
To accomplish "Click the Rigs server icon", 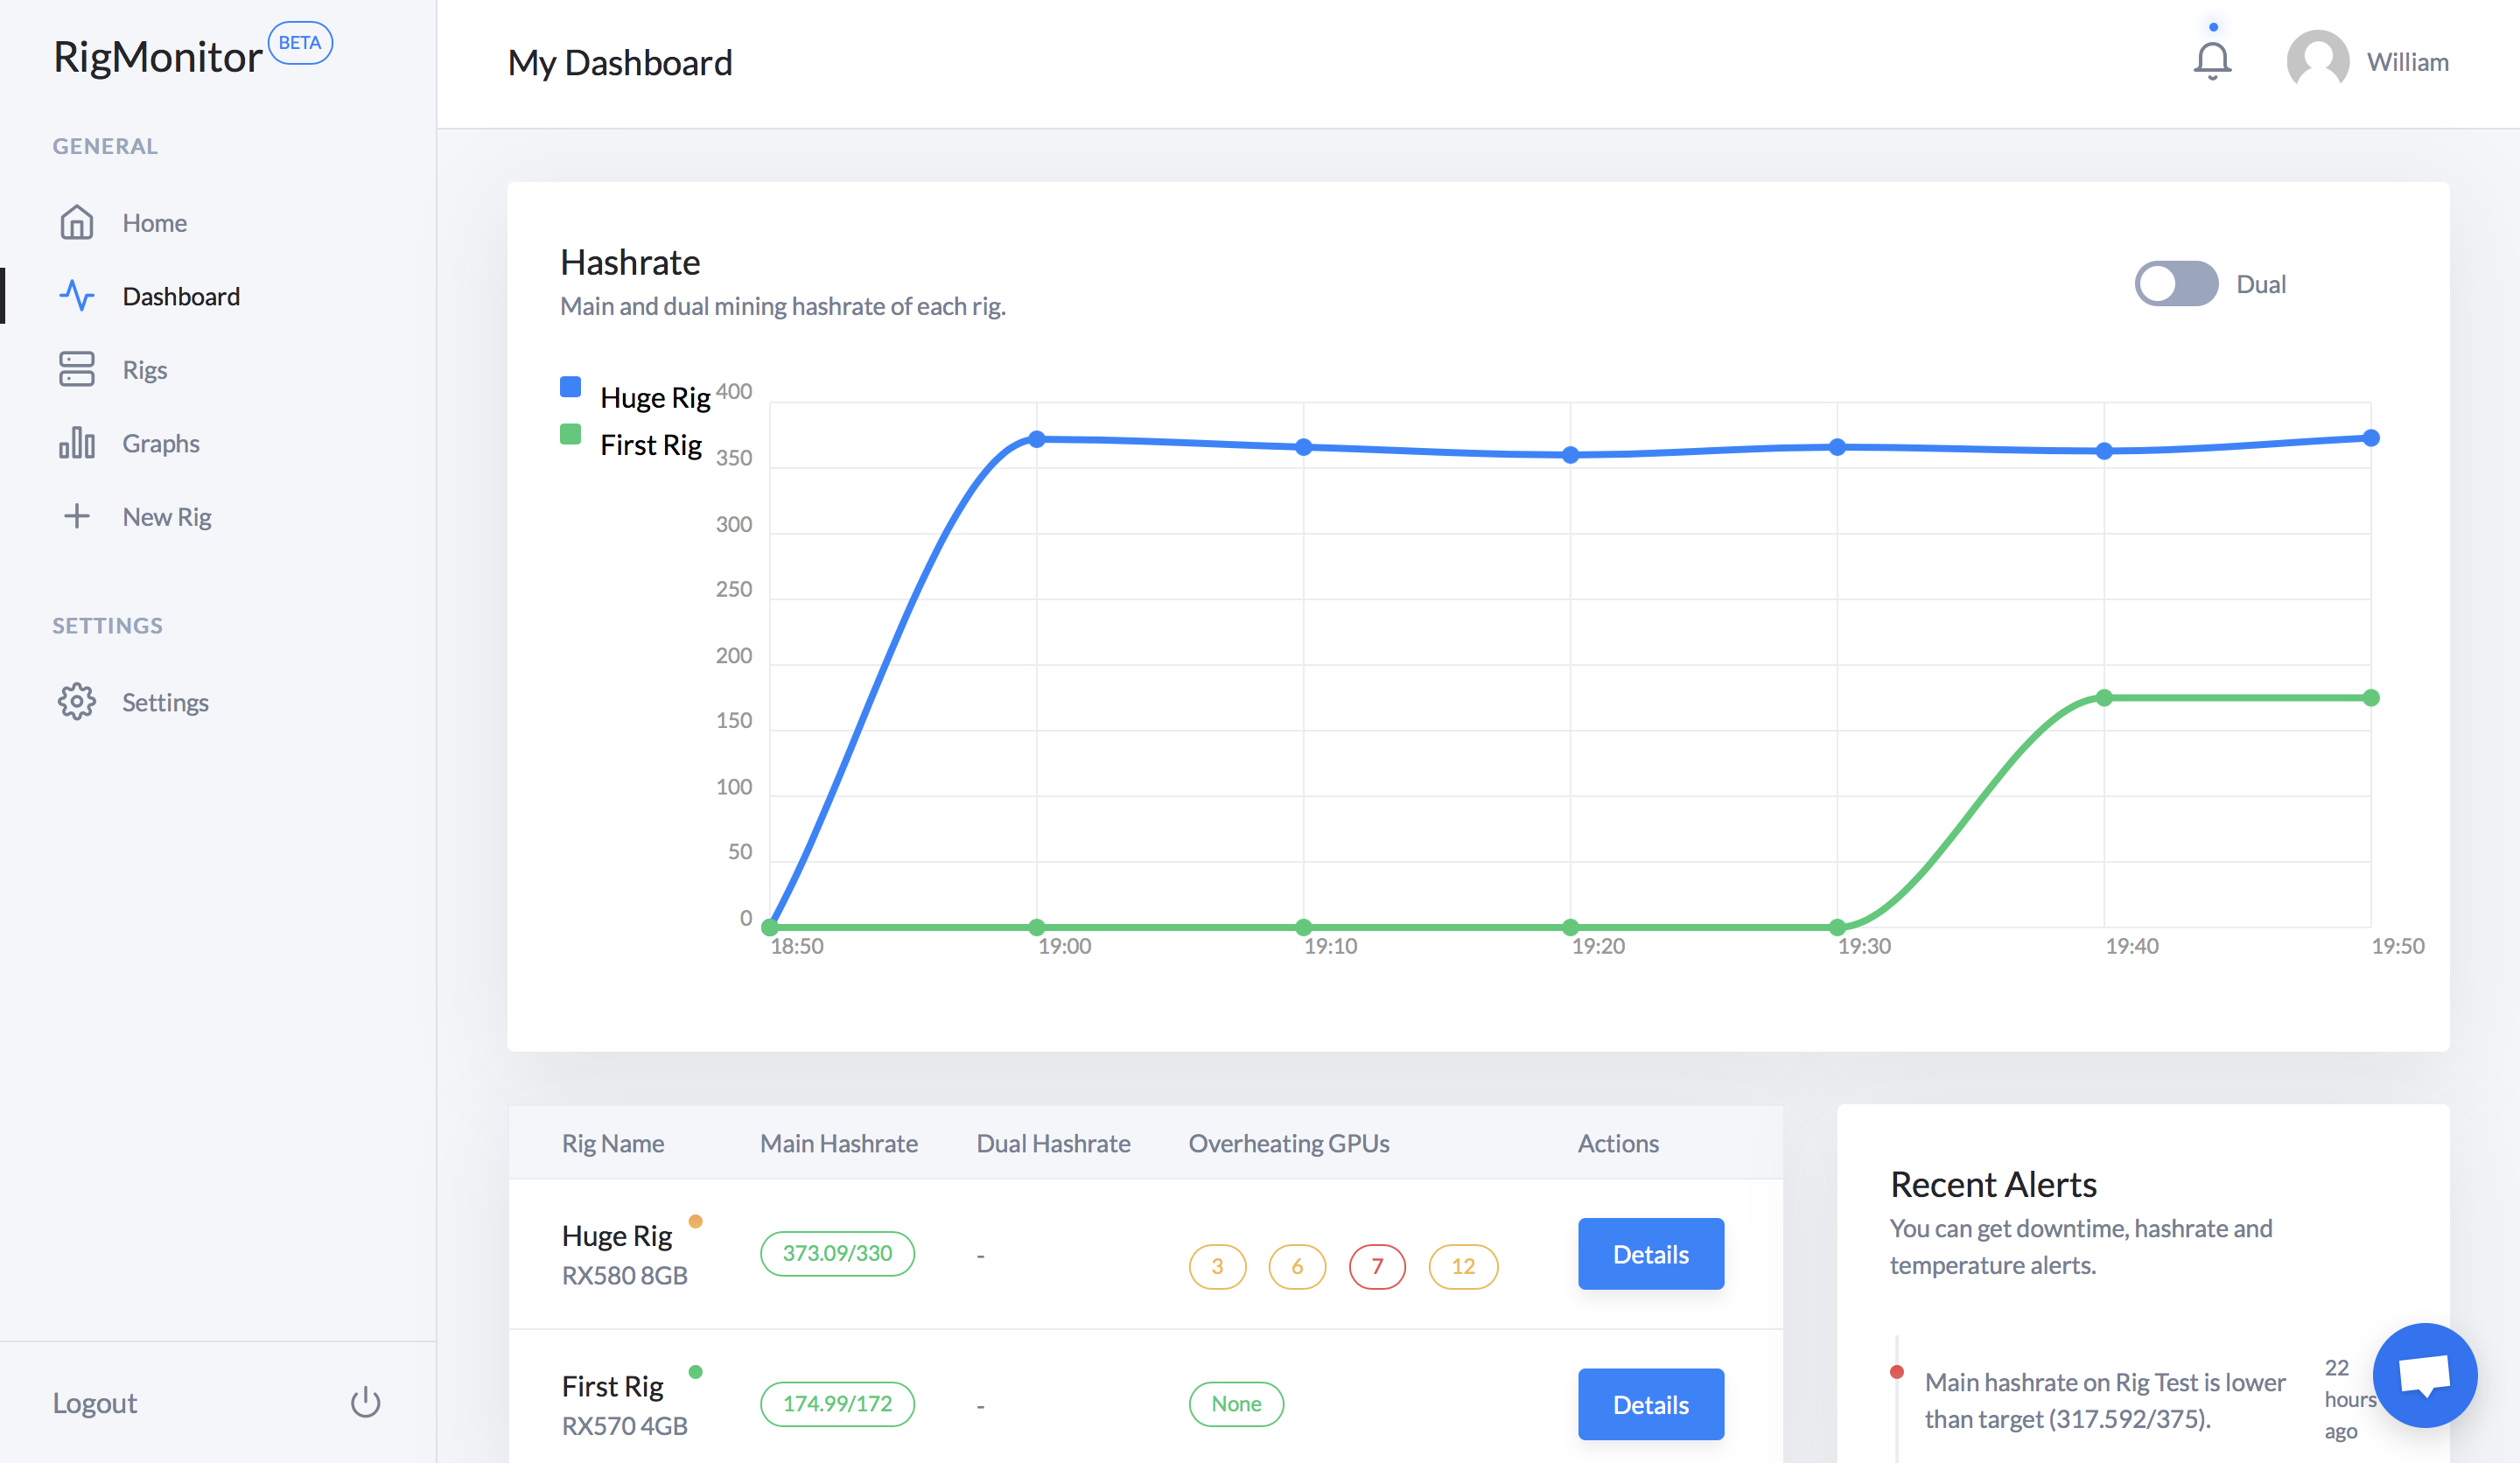I will [x=77, y=369].
